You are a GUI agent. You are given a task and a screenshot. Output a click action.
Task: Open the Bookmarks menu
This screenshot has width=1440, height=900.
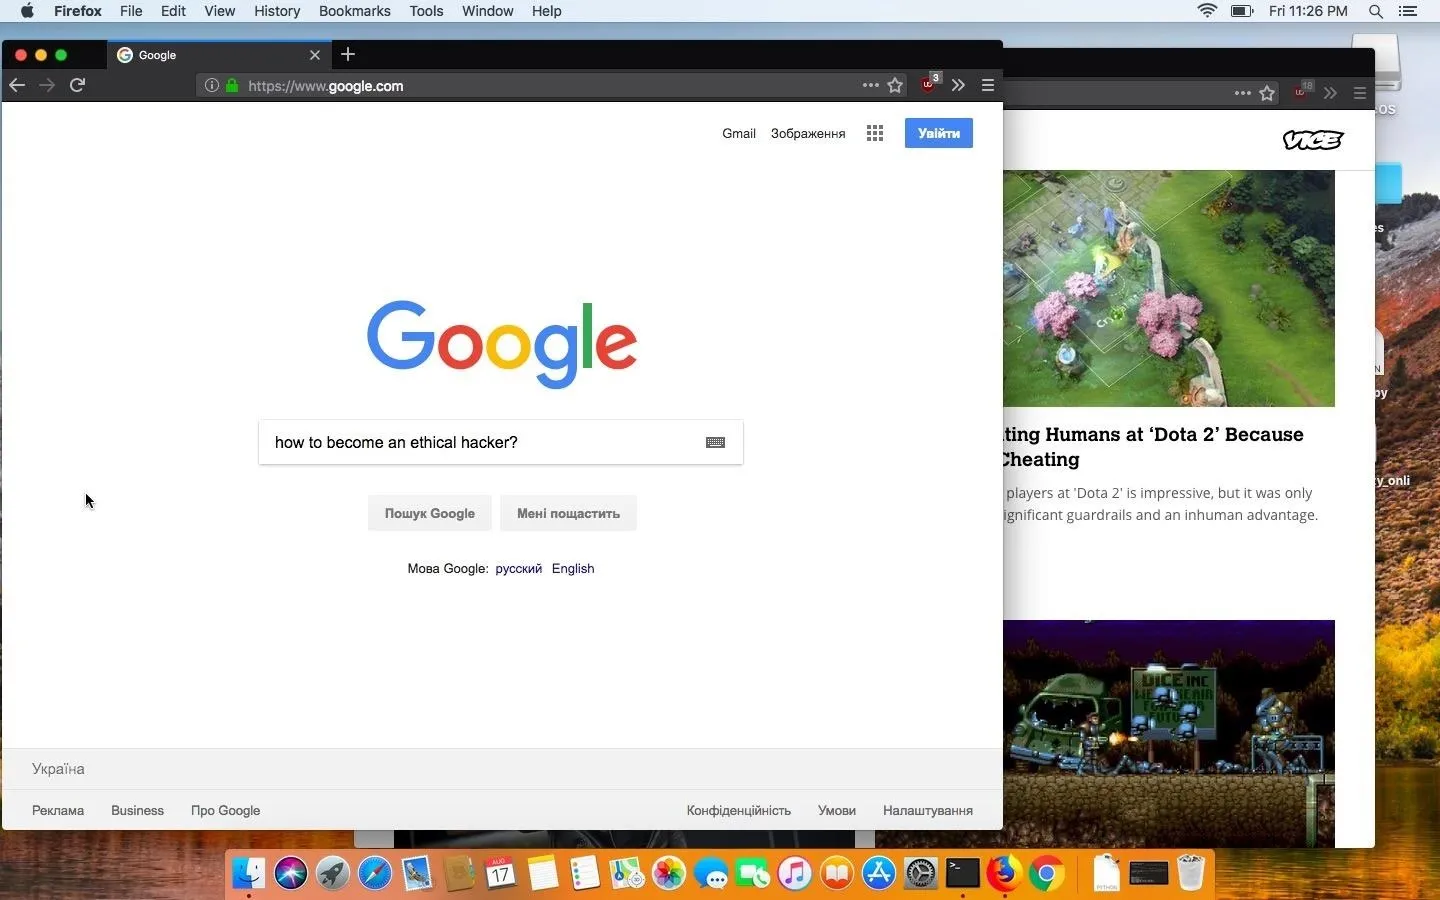tap(355, 11)
